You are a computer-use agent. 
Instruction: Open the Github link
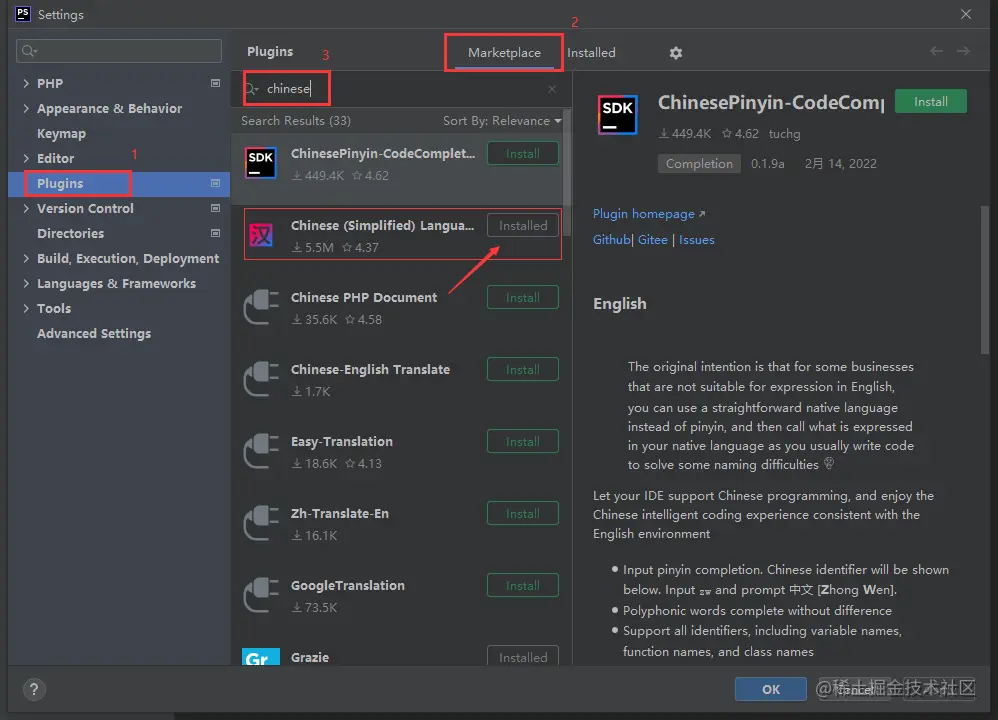611,240
